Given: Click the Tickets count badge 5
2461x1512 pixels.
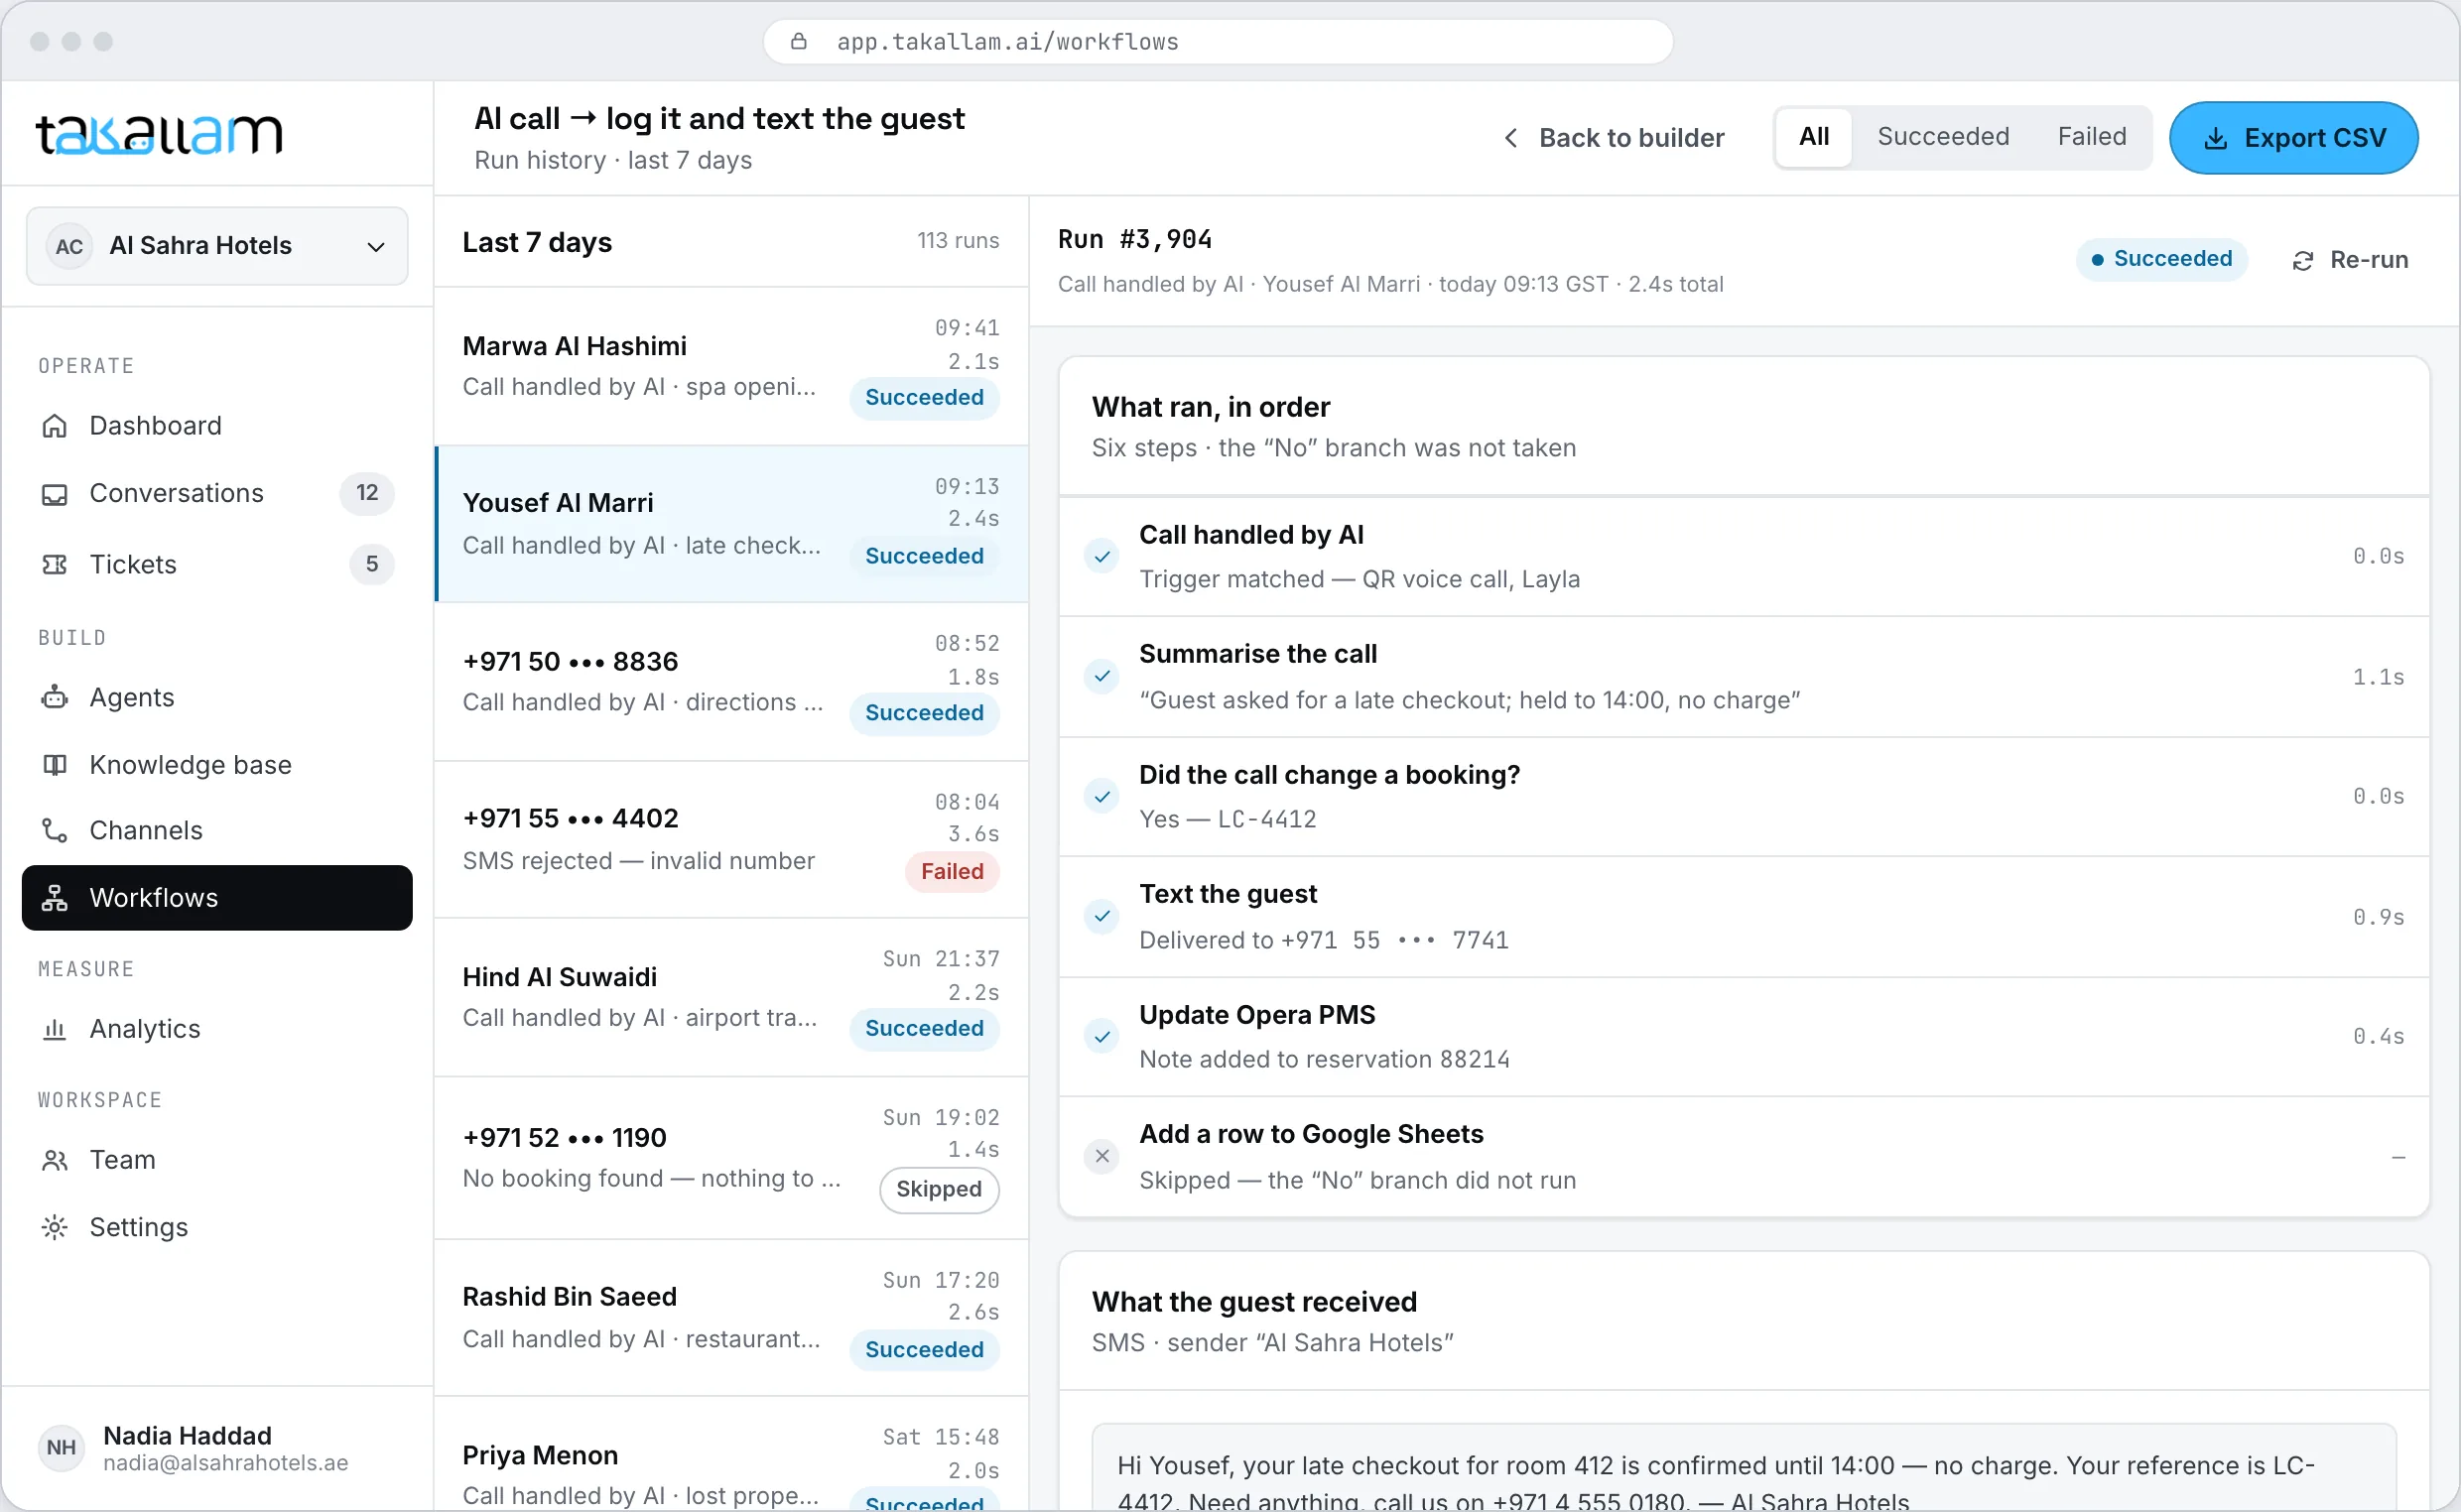Looking at the screenshot, I should click(x=372, y=564).
